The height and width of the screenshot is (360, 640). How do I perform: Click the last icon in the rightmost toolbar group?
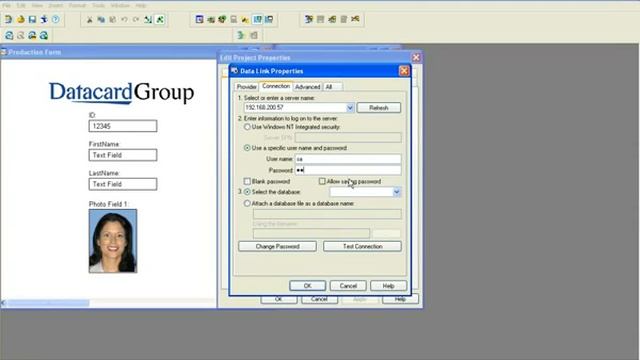point(356,19)
